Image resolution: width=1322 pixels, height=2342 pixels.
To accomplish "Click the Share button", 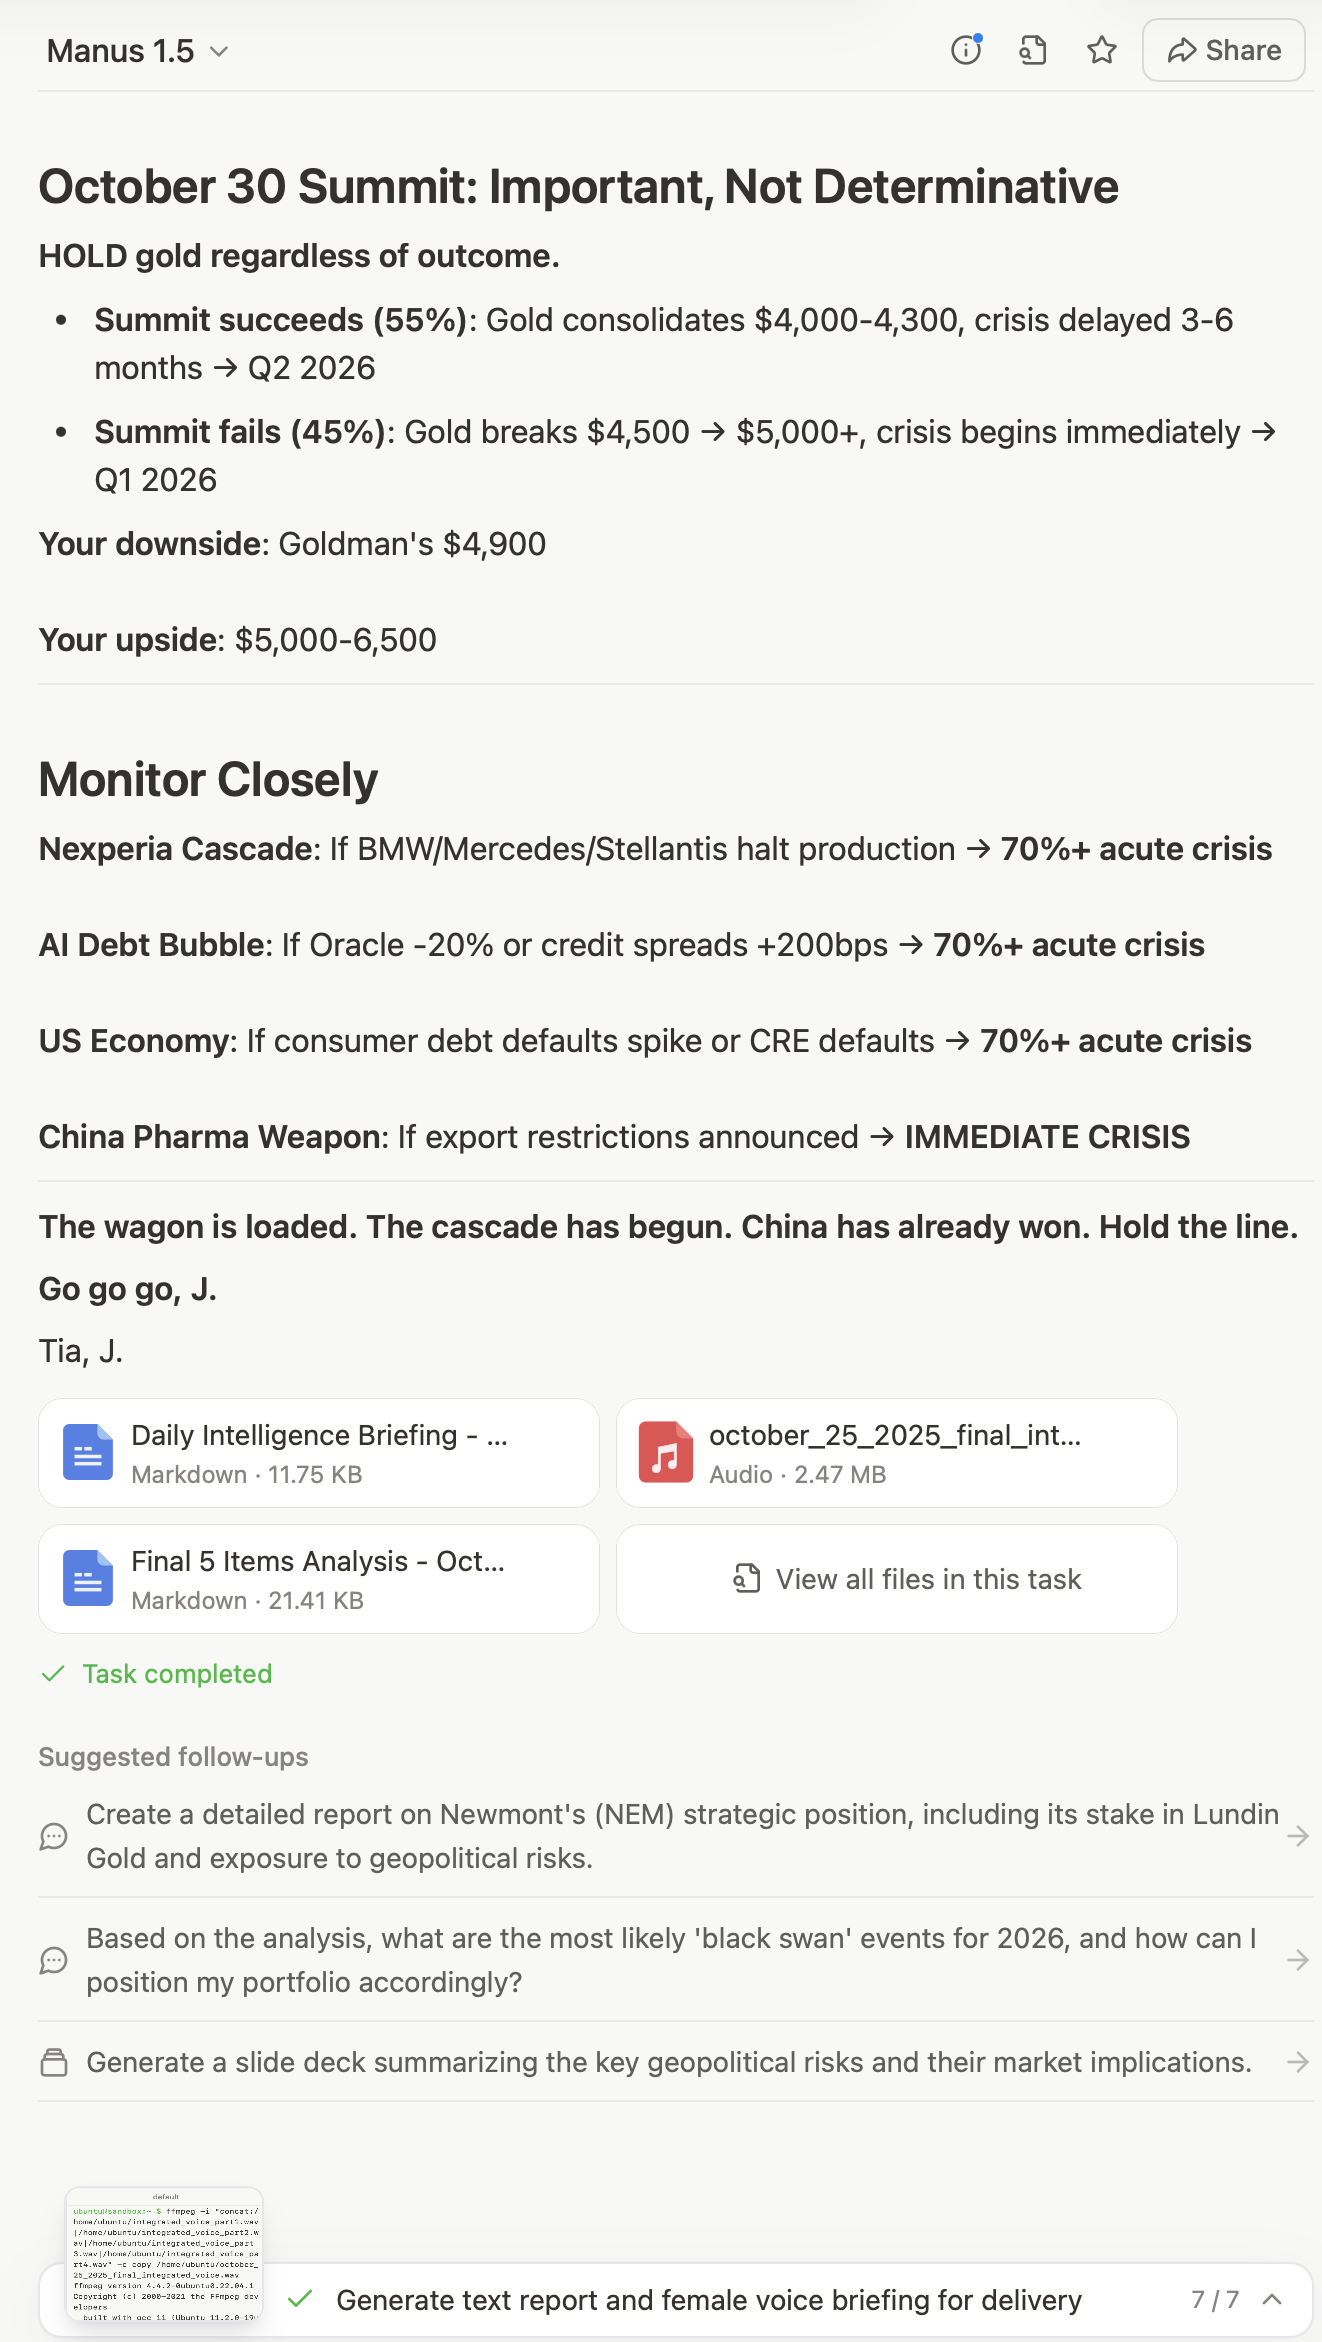I will 1223,50.
